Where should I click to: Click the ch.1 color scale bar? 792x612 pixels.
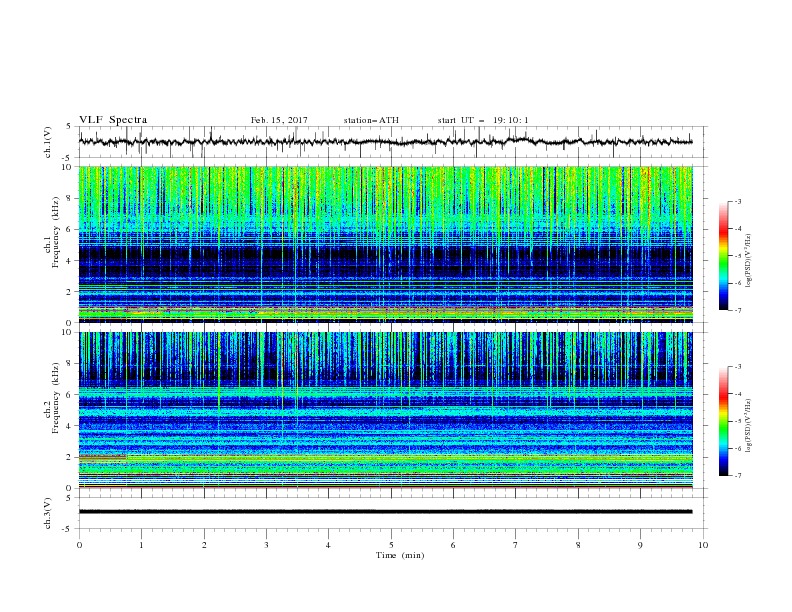point(724,256)
